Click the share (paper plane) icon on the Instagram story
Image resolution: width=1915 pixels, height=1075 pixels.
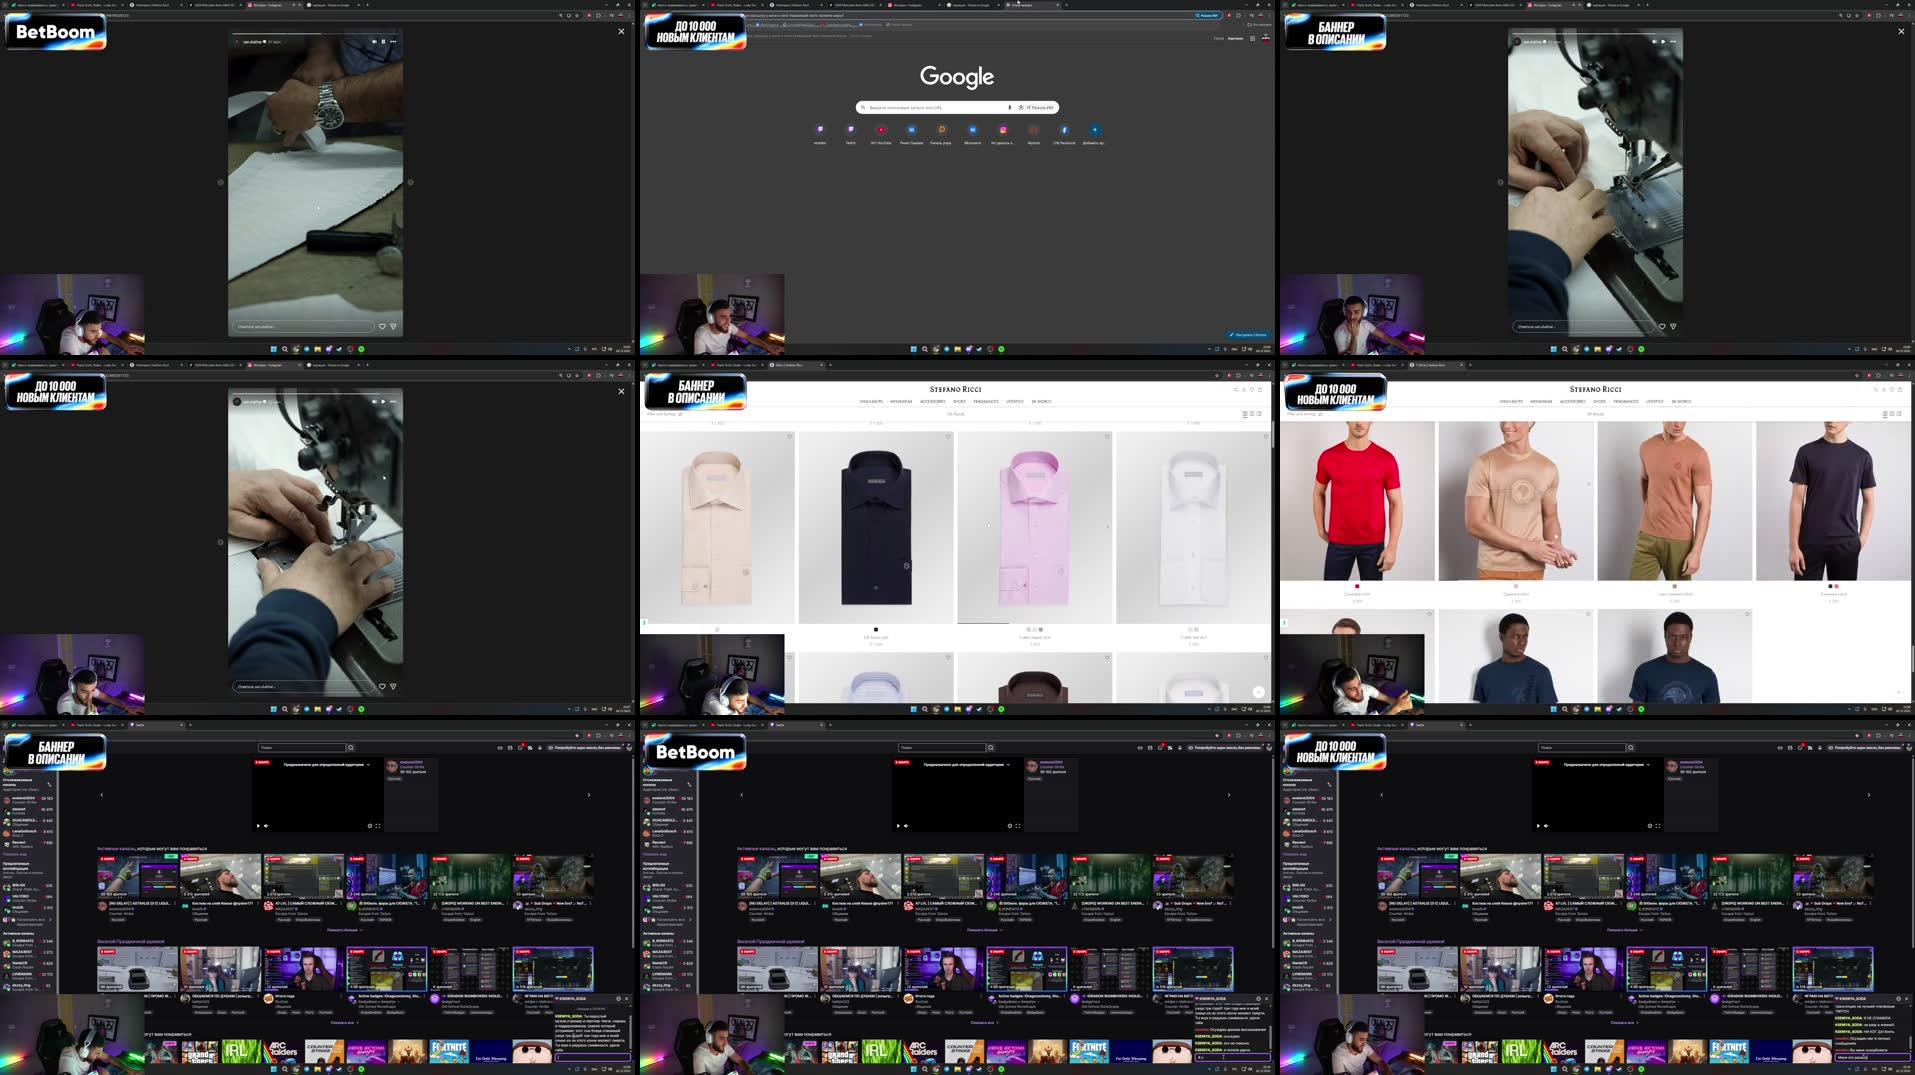pyautogui.click(x=392, y=325)
